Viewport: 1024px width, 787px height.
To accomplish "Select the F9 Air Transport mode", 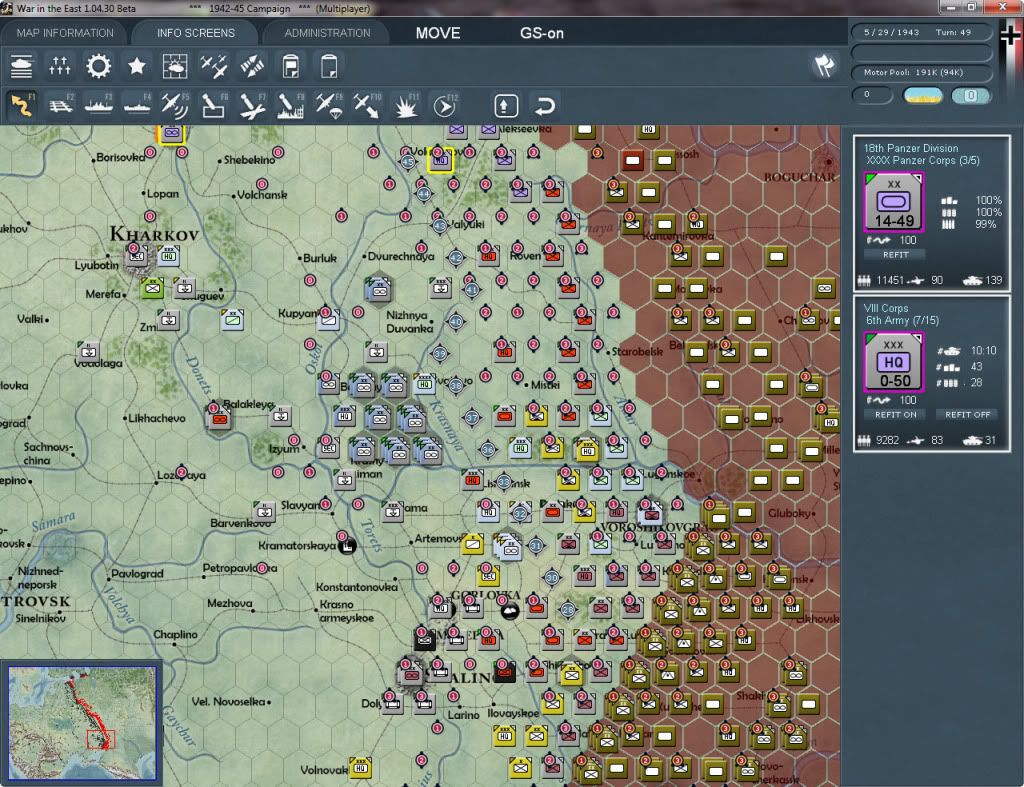I will (x=328, y=105).
